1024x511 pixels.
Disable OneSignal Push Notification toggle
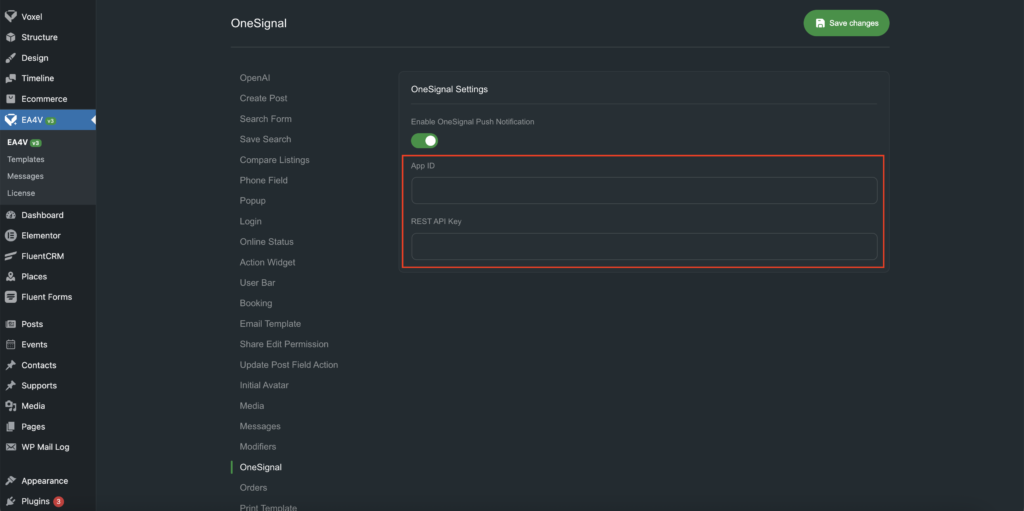[424, 141]
